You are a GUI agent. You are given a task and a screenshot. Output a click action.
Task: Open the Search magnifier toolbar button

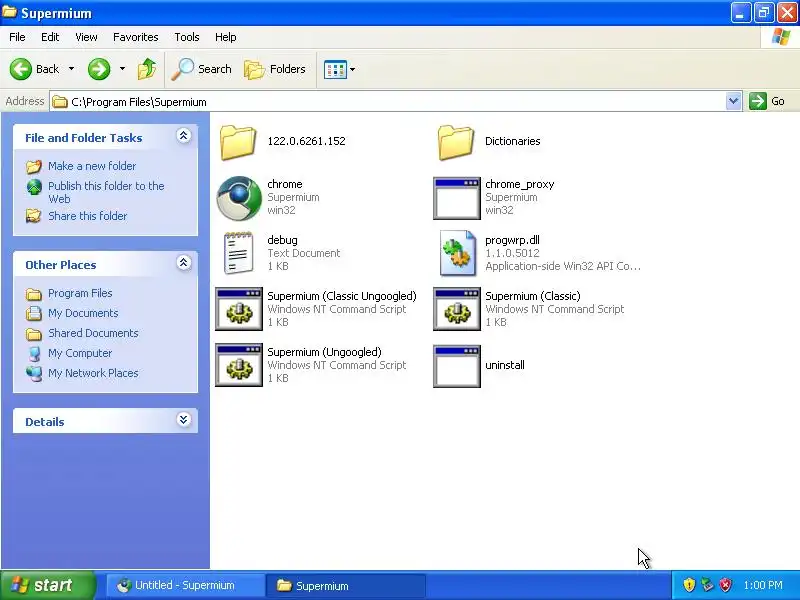201,69
